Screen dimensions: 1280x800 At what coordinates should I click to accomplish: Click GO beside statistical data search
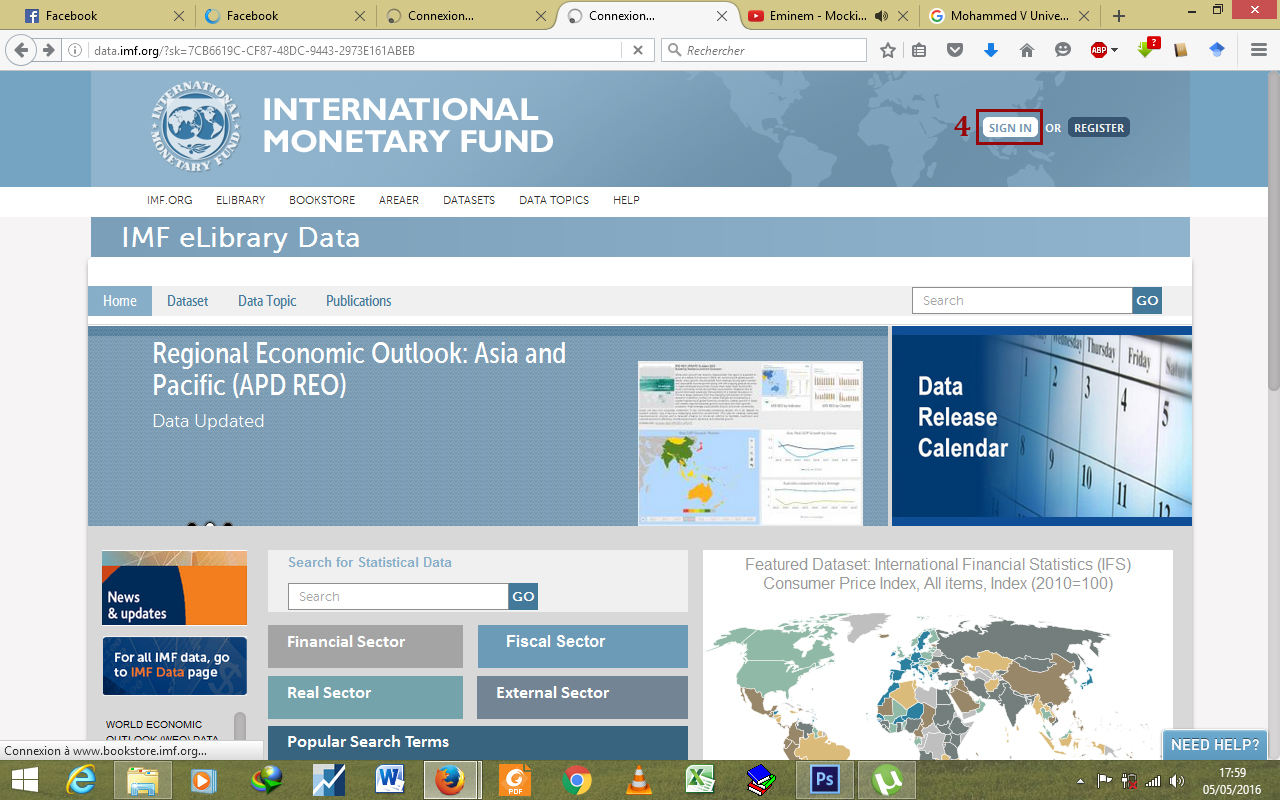tap(523, 597)
